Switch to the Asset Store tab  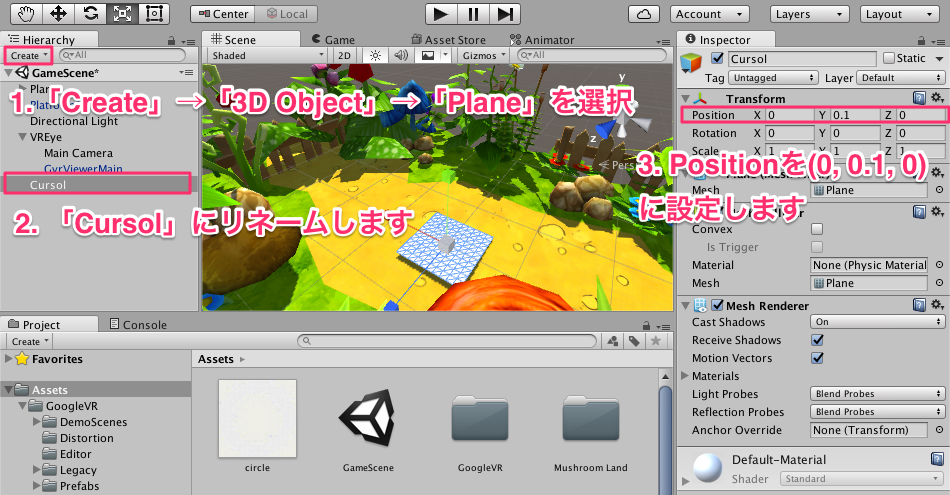[449, 39]
